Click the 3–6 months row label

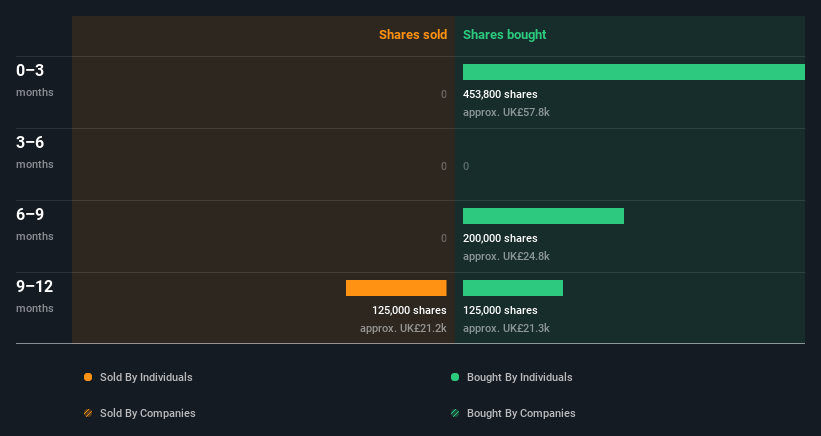(x=35, y=152)
